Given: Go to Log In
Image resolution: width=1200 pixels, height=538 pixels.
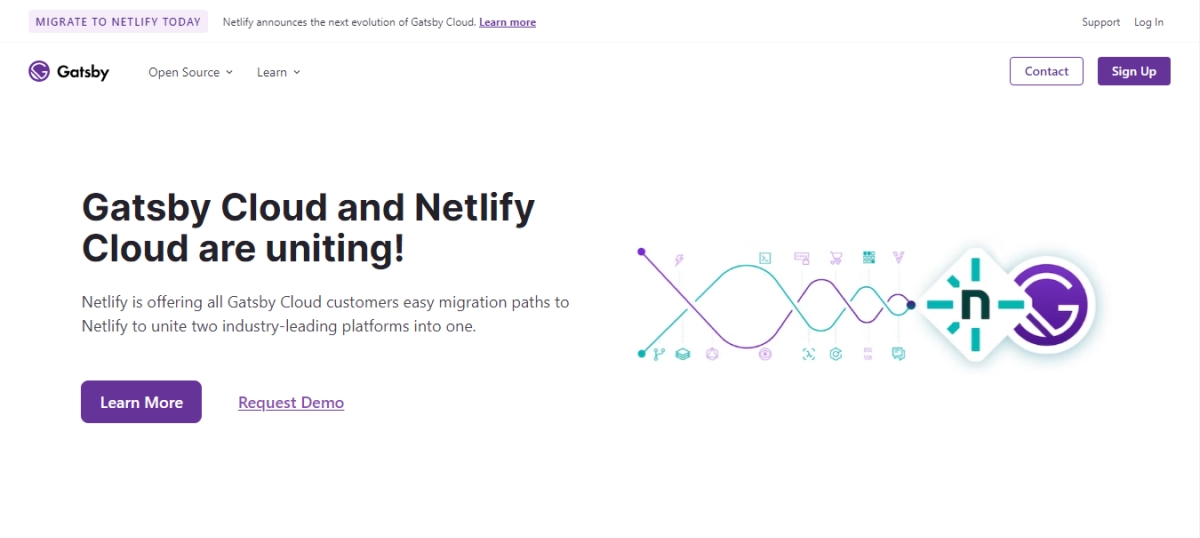Looking at the screenshot, I should 1148,22.
